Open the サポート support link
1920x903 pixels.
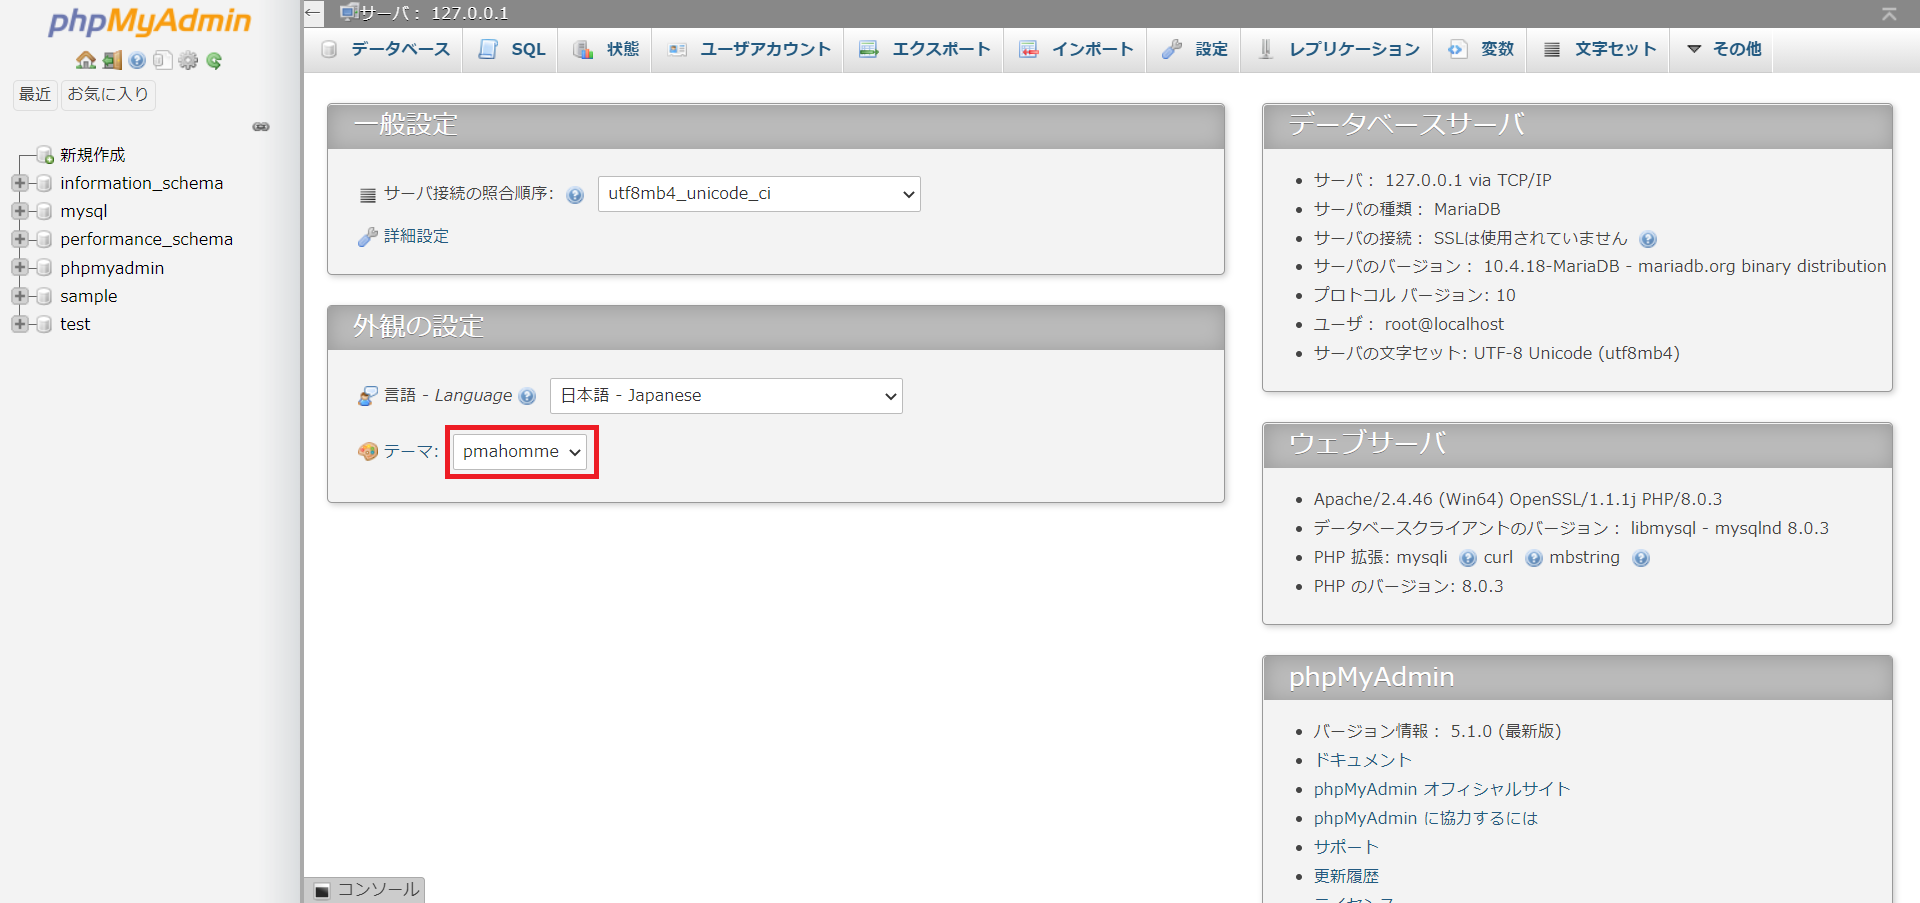tap(1346, 847)
